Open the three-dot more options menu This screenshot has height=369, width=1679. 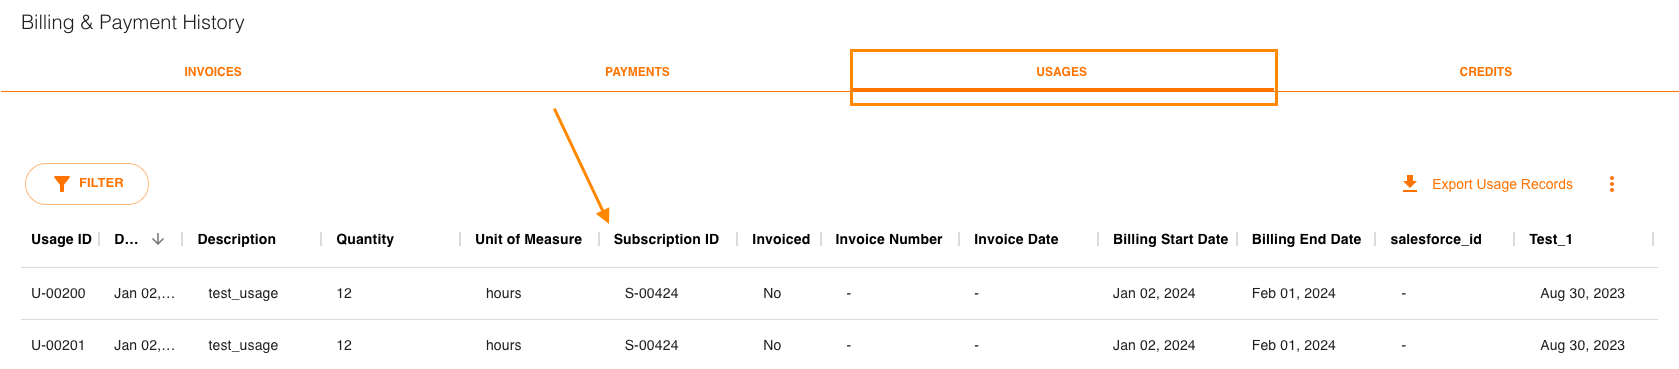tap(1611, 184)
